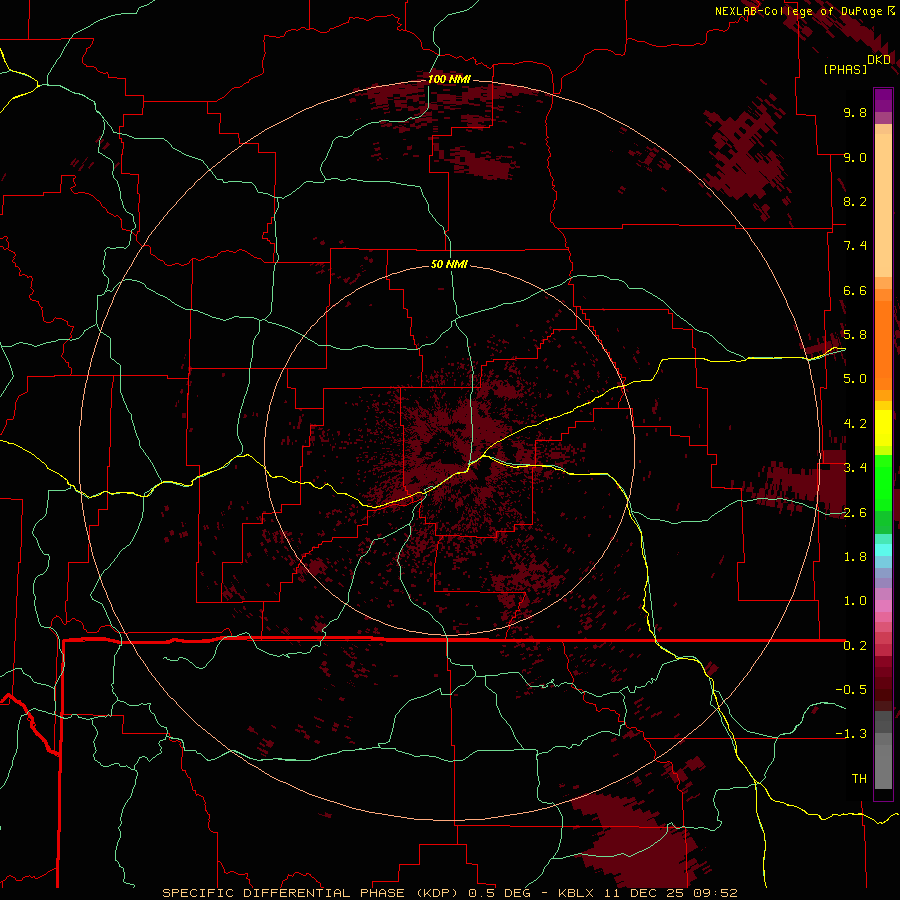Click the 5.8 scale value
The height and width of the screenshot is (900, 900).
pyautogui.click(x=855, y=335)
